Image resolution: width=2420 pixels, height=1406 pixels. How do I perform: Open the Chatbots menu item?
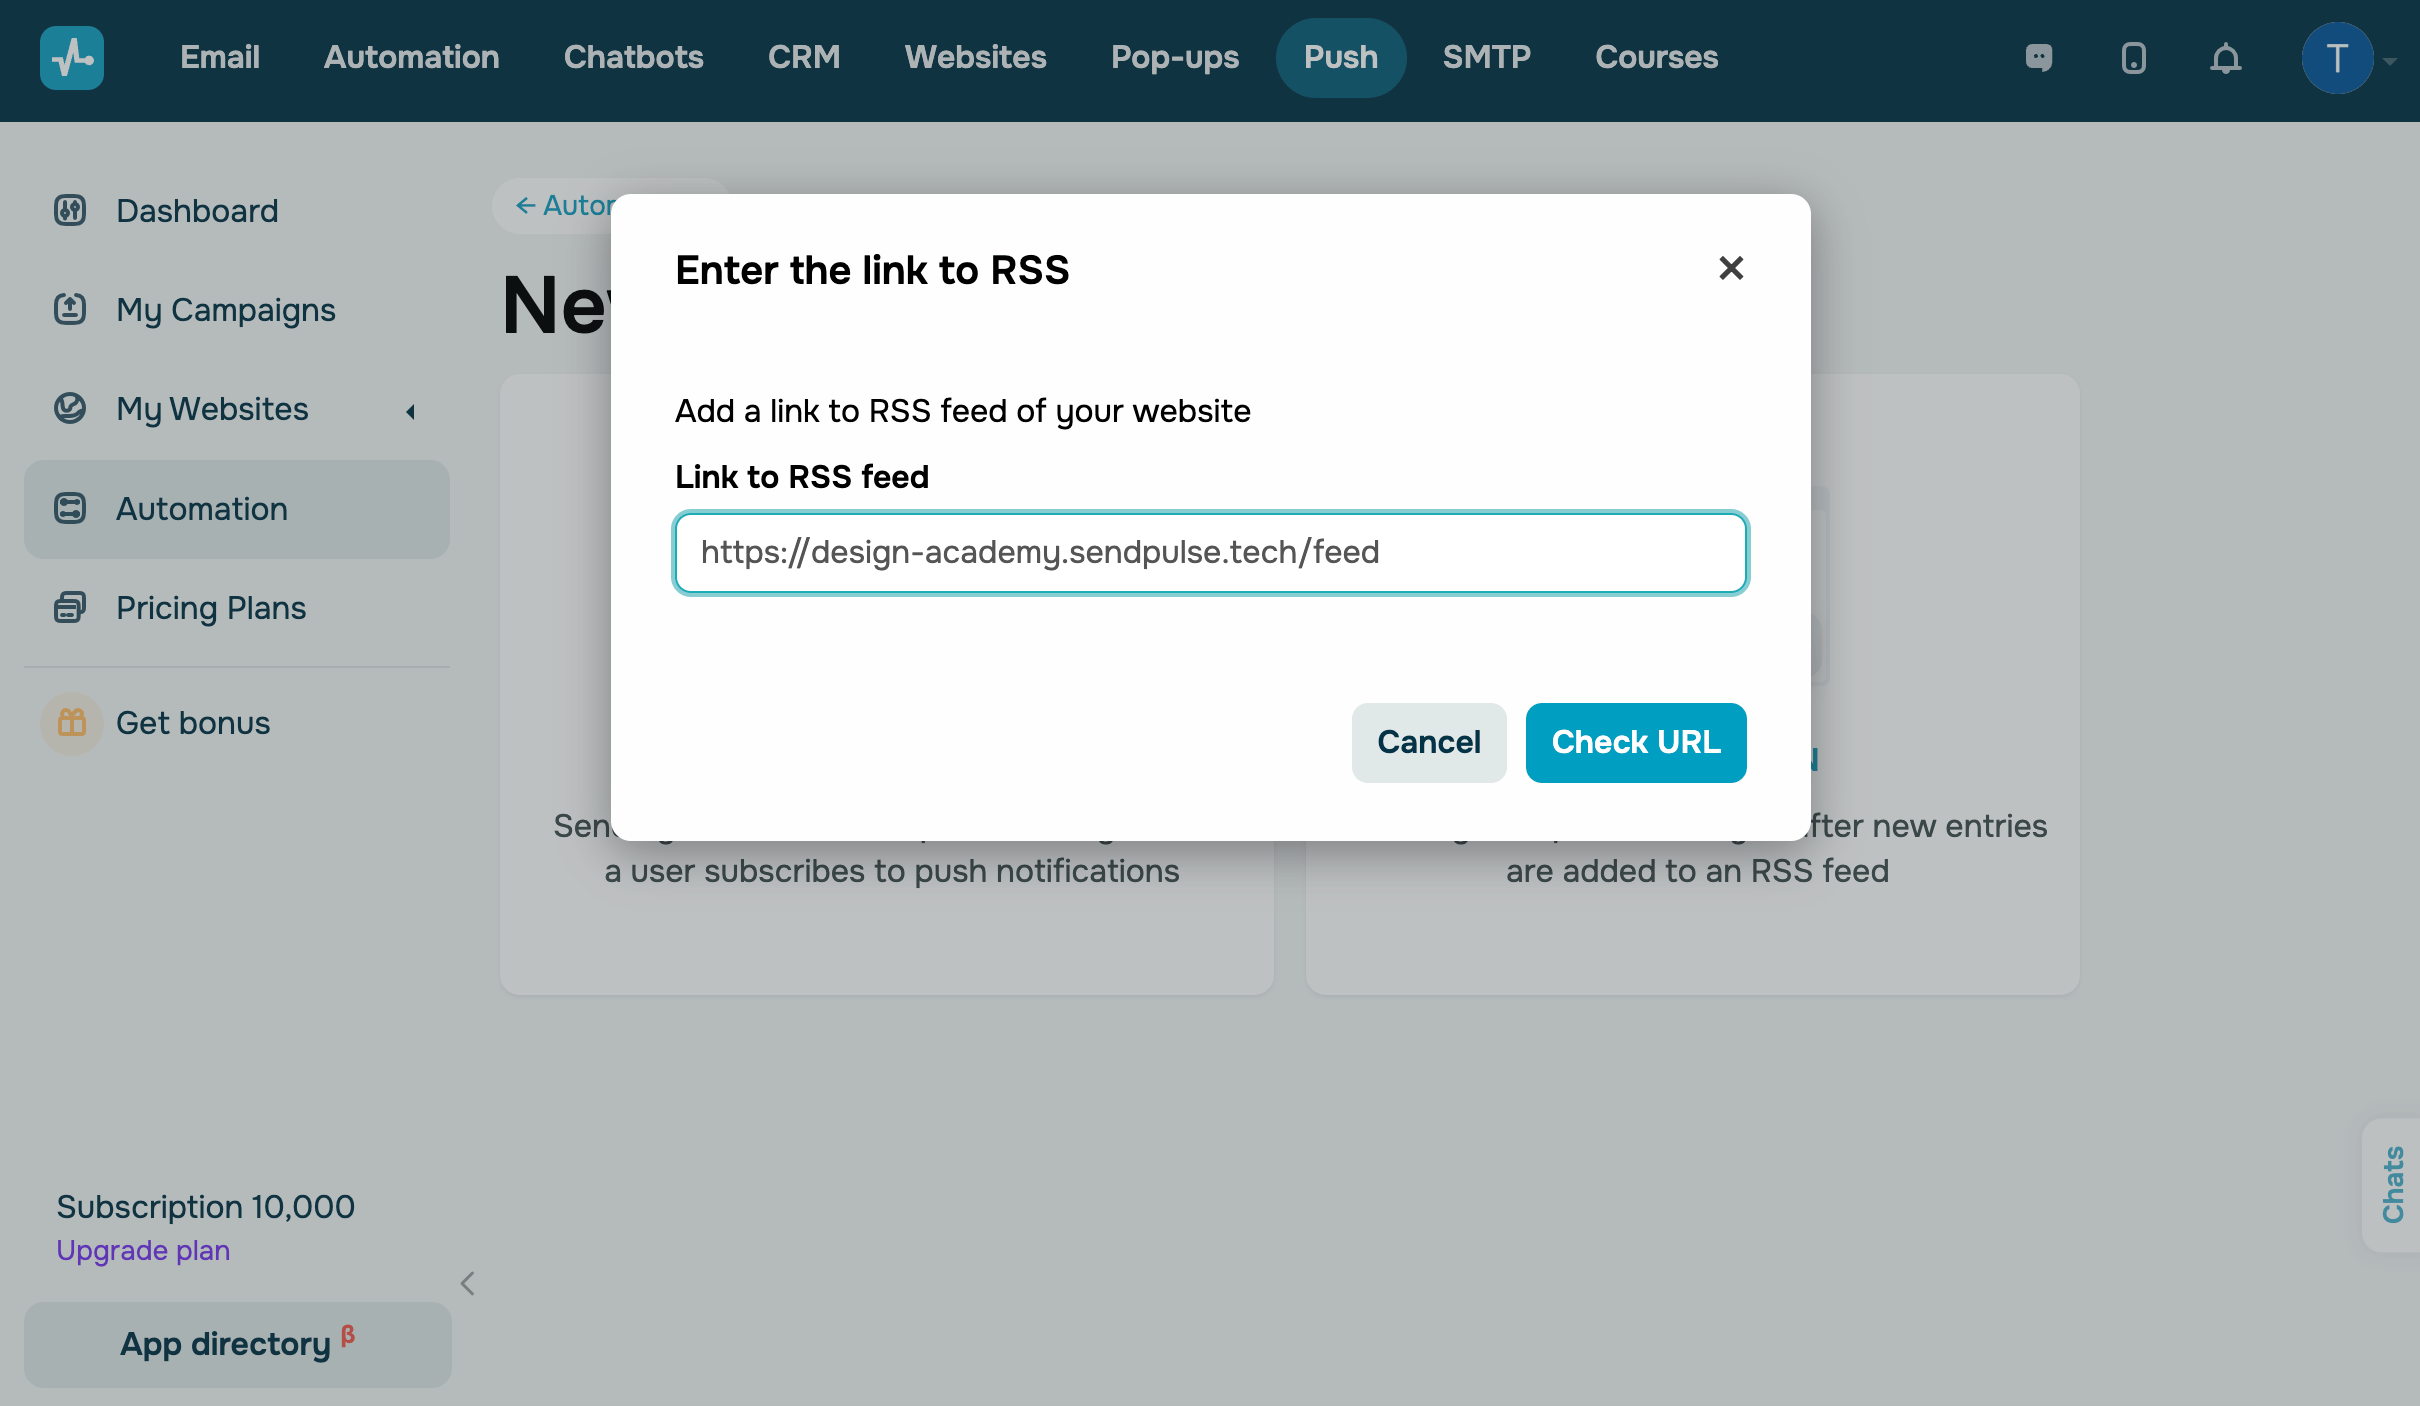[633, 57]
